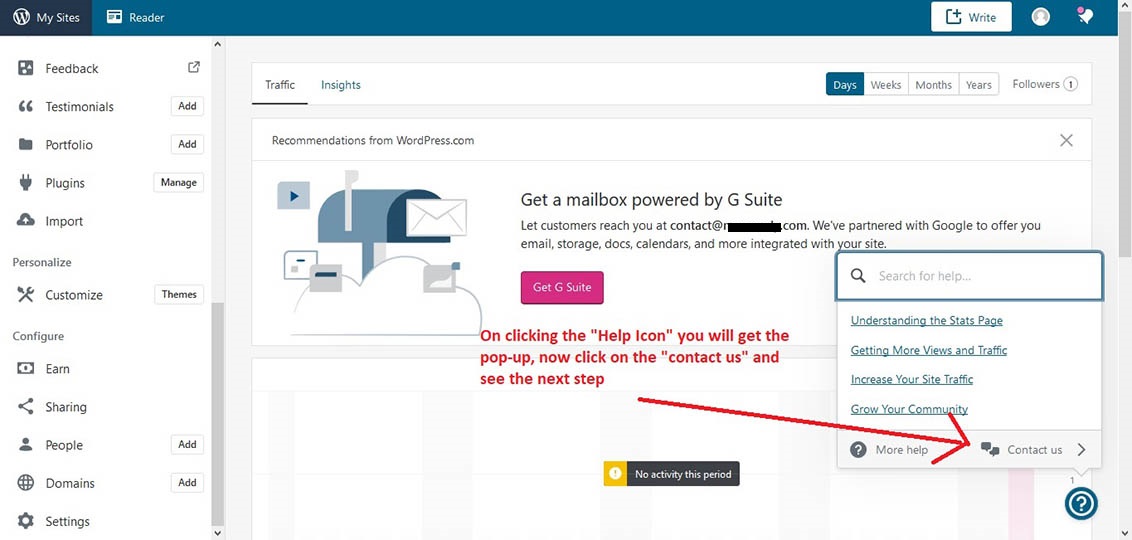Click the Get G Suite button
This screenshot has width=1132, height=540.
pos(562,287)
